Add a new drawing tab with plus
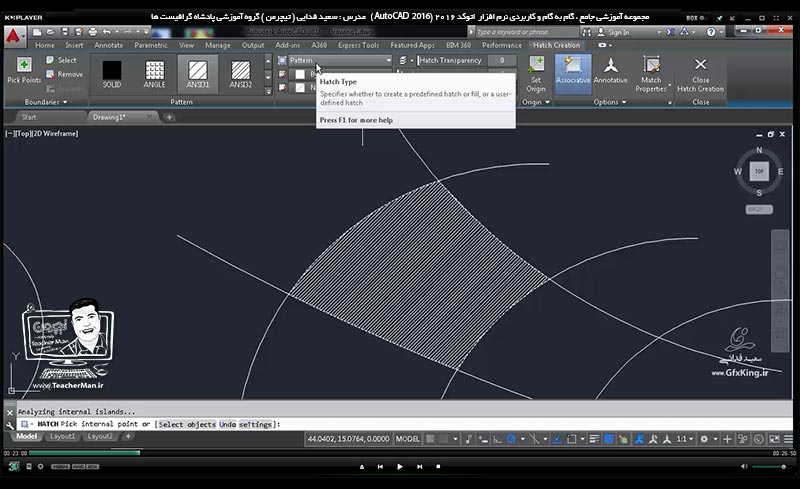The image size is (800, 489). pyautogui.click(x=169, y=117)
